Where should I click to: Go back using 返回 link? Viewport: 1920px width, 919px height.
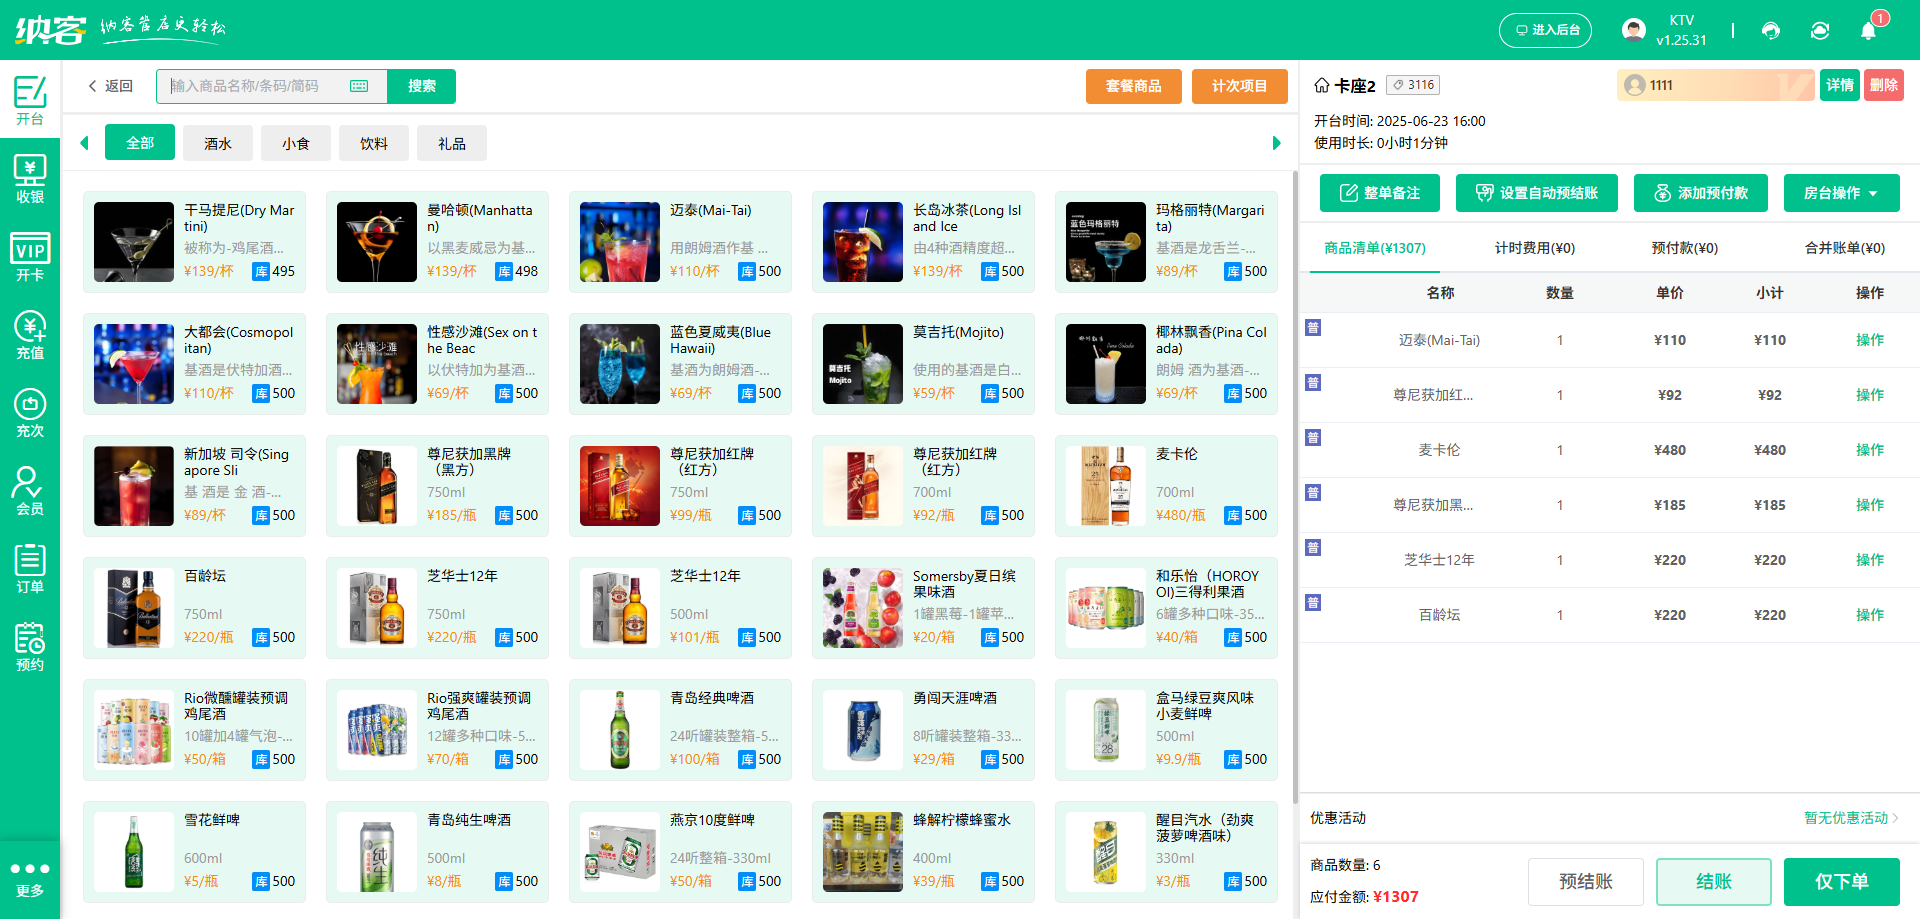[x=111, y=86]
